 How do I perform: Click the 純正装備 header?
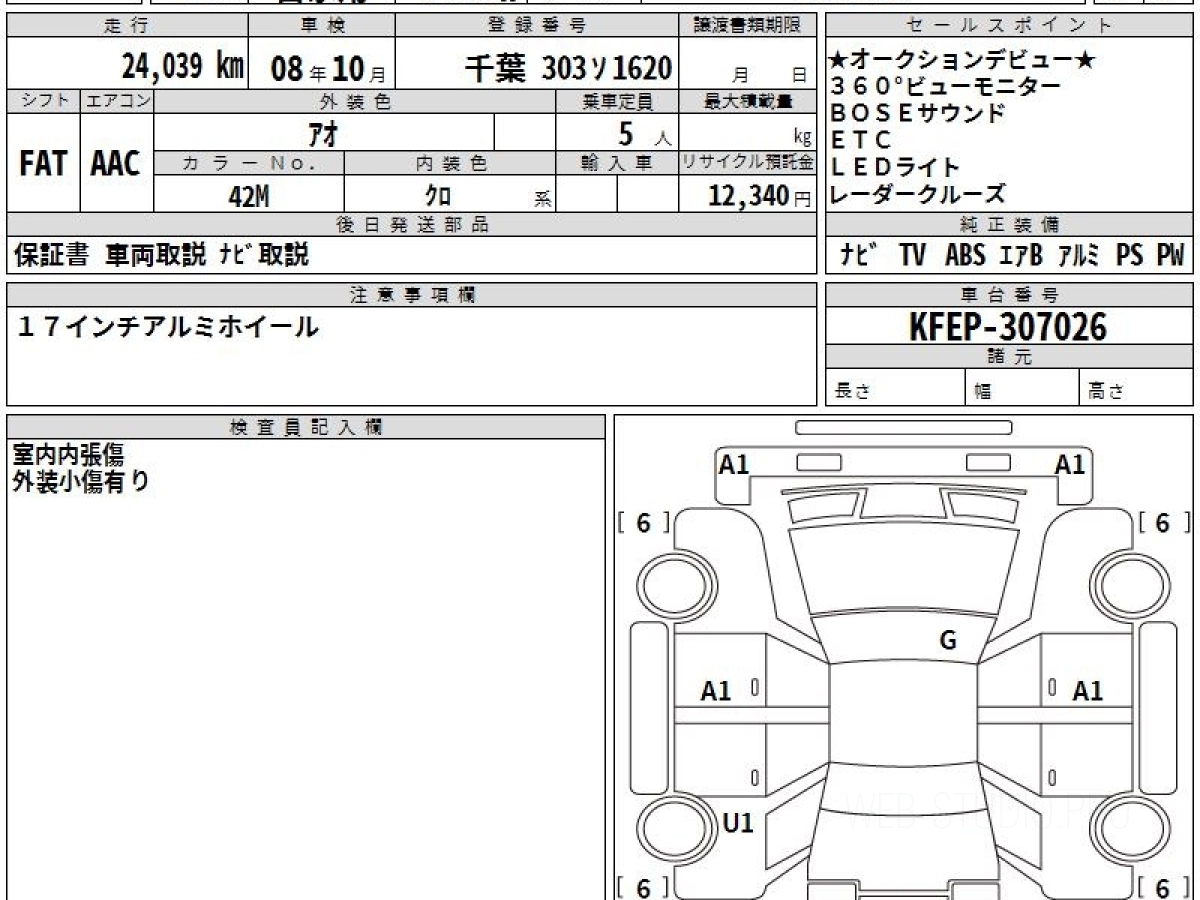[1009, 225]
